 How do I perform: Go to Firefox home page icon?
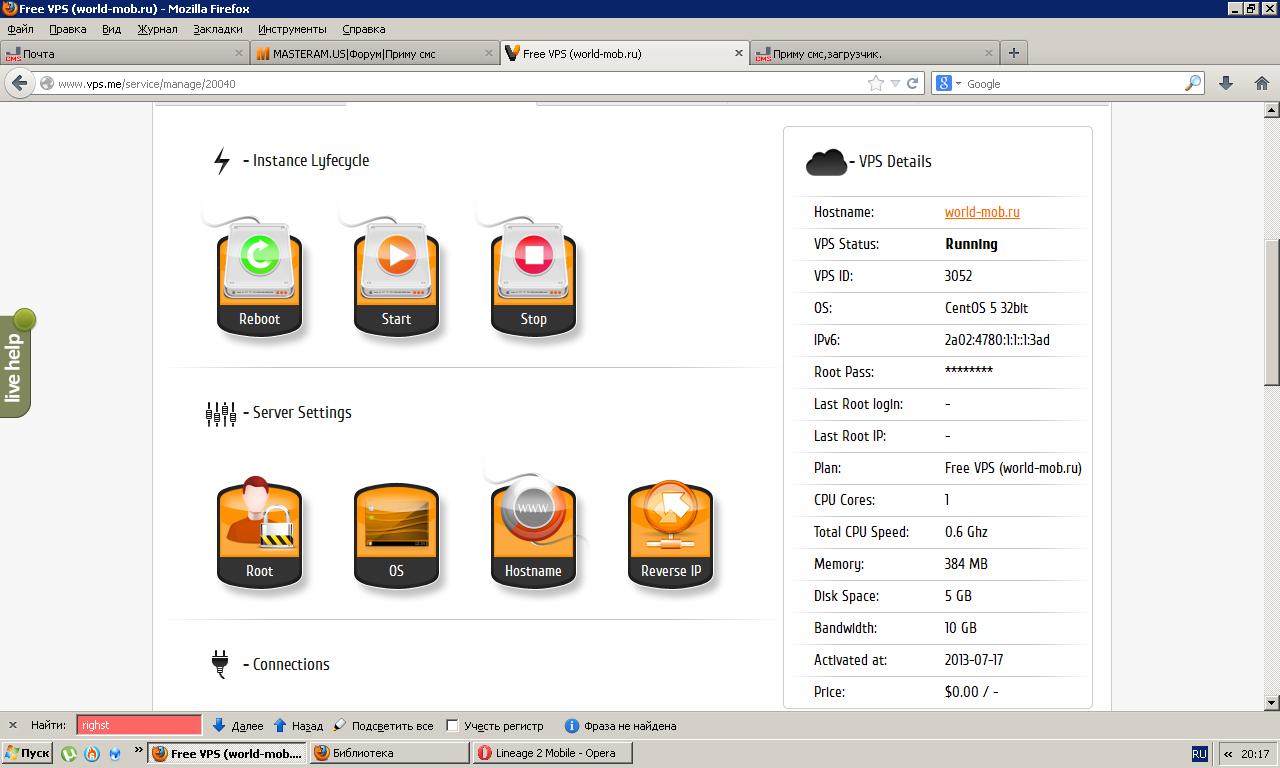click(x=1261, y=84)
